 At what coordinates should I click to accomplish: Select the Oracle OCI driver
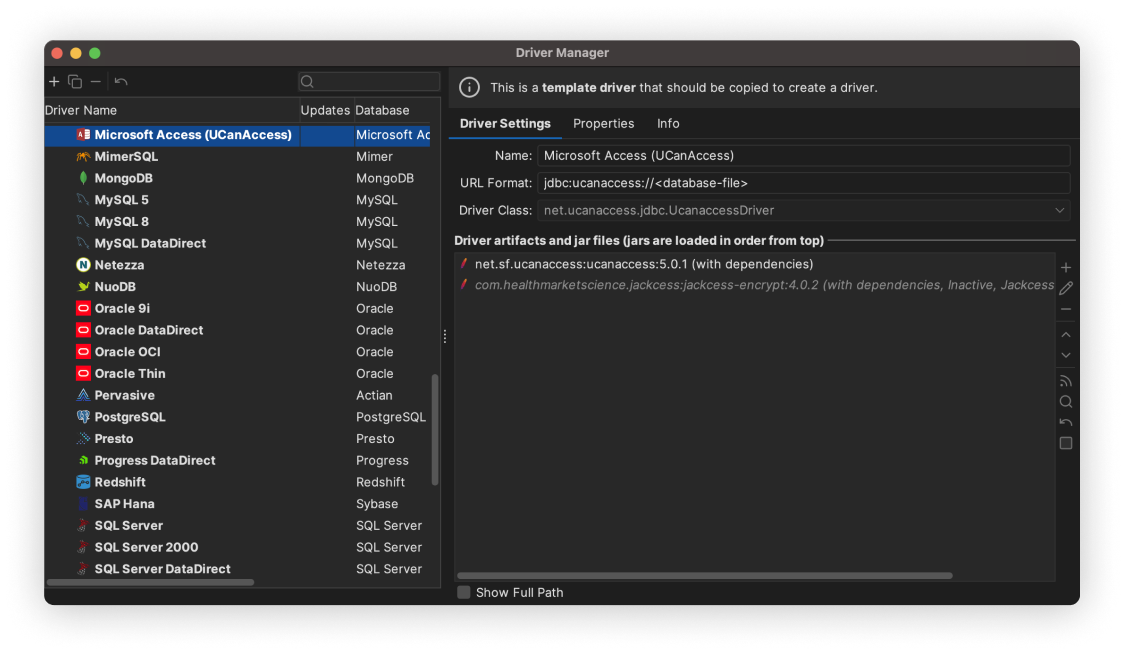237,351
